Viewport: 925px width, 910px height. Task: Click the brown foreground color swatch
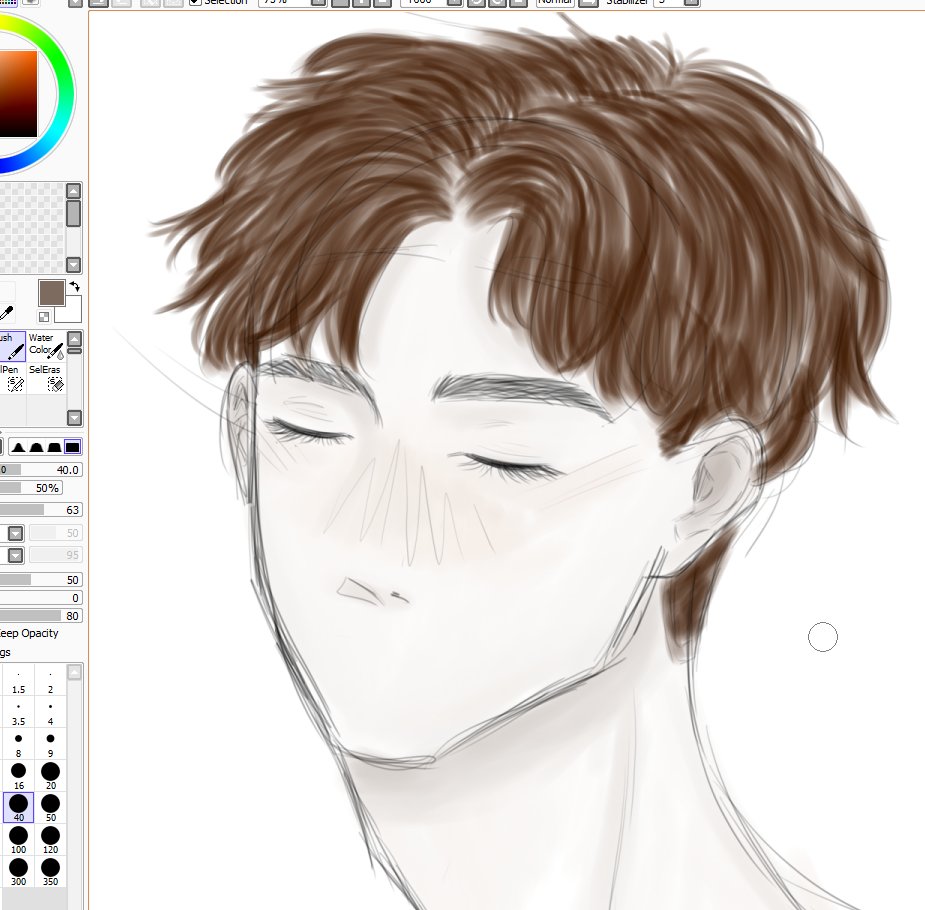[51, 293]
